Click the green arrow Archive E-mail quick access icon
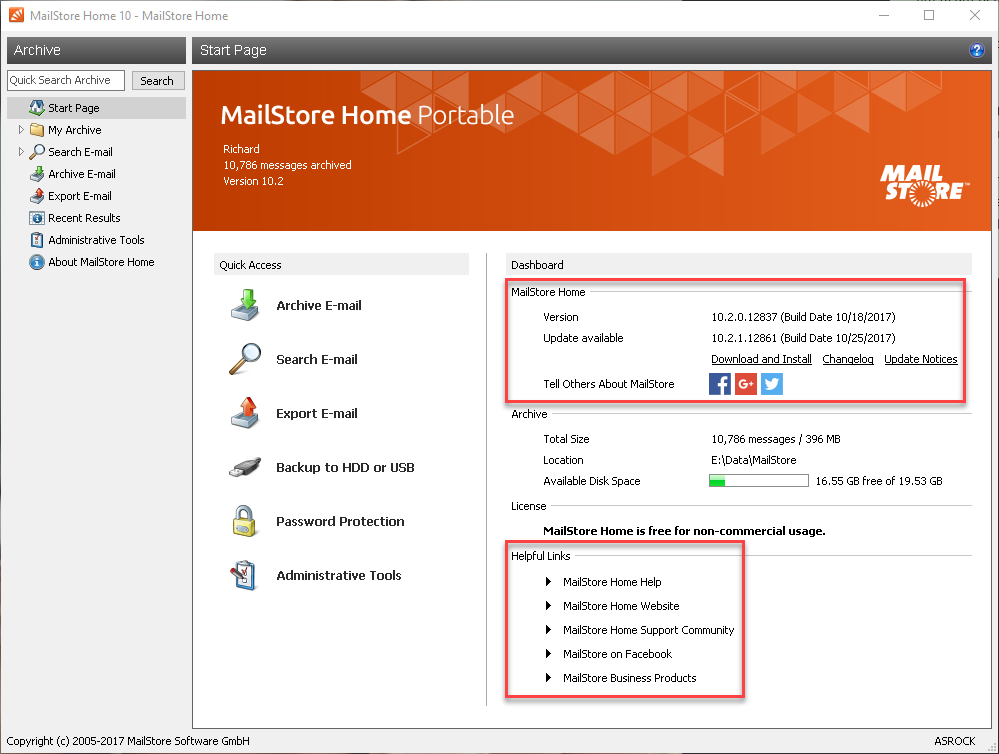 (245, 305)
